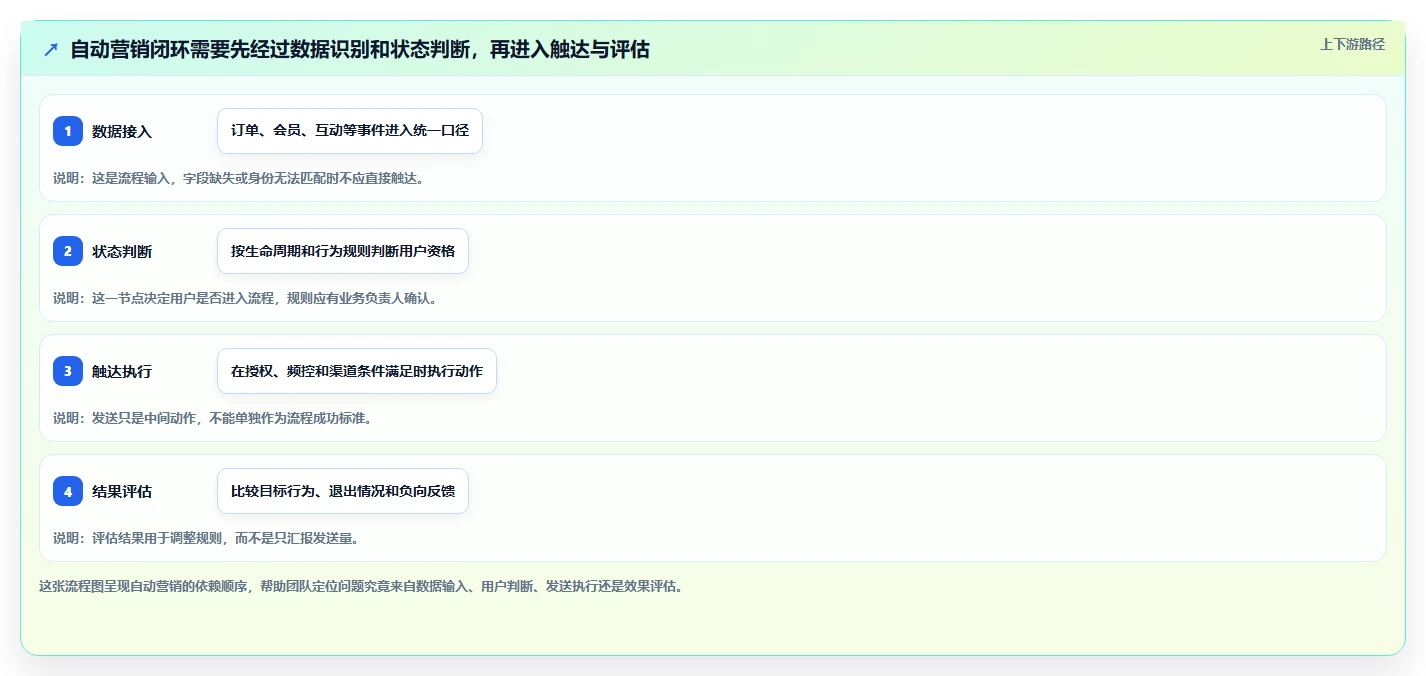Click the 比较目标行为、退出情况和负向反馈 box
1426x676 pixels.
(343, 491)
